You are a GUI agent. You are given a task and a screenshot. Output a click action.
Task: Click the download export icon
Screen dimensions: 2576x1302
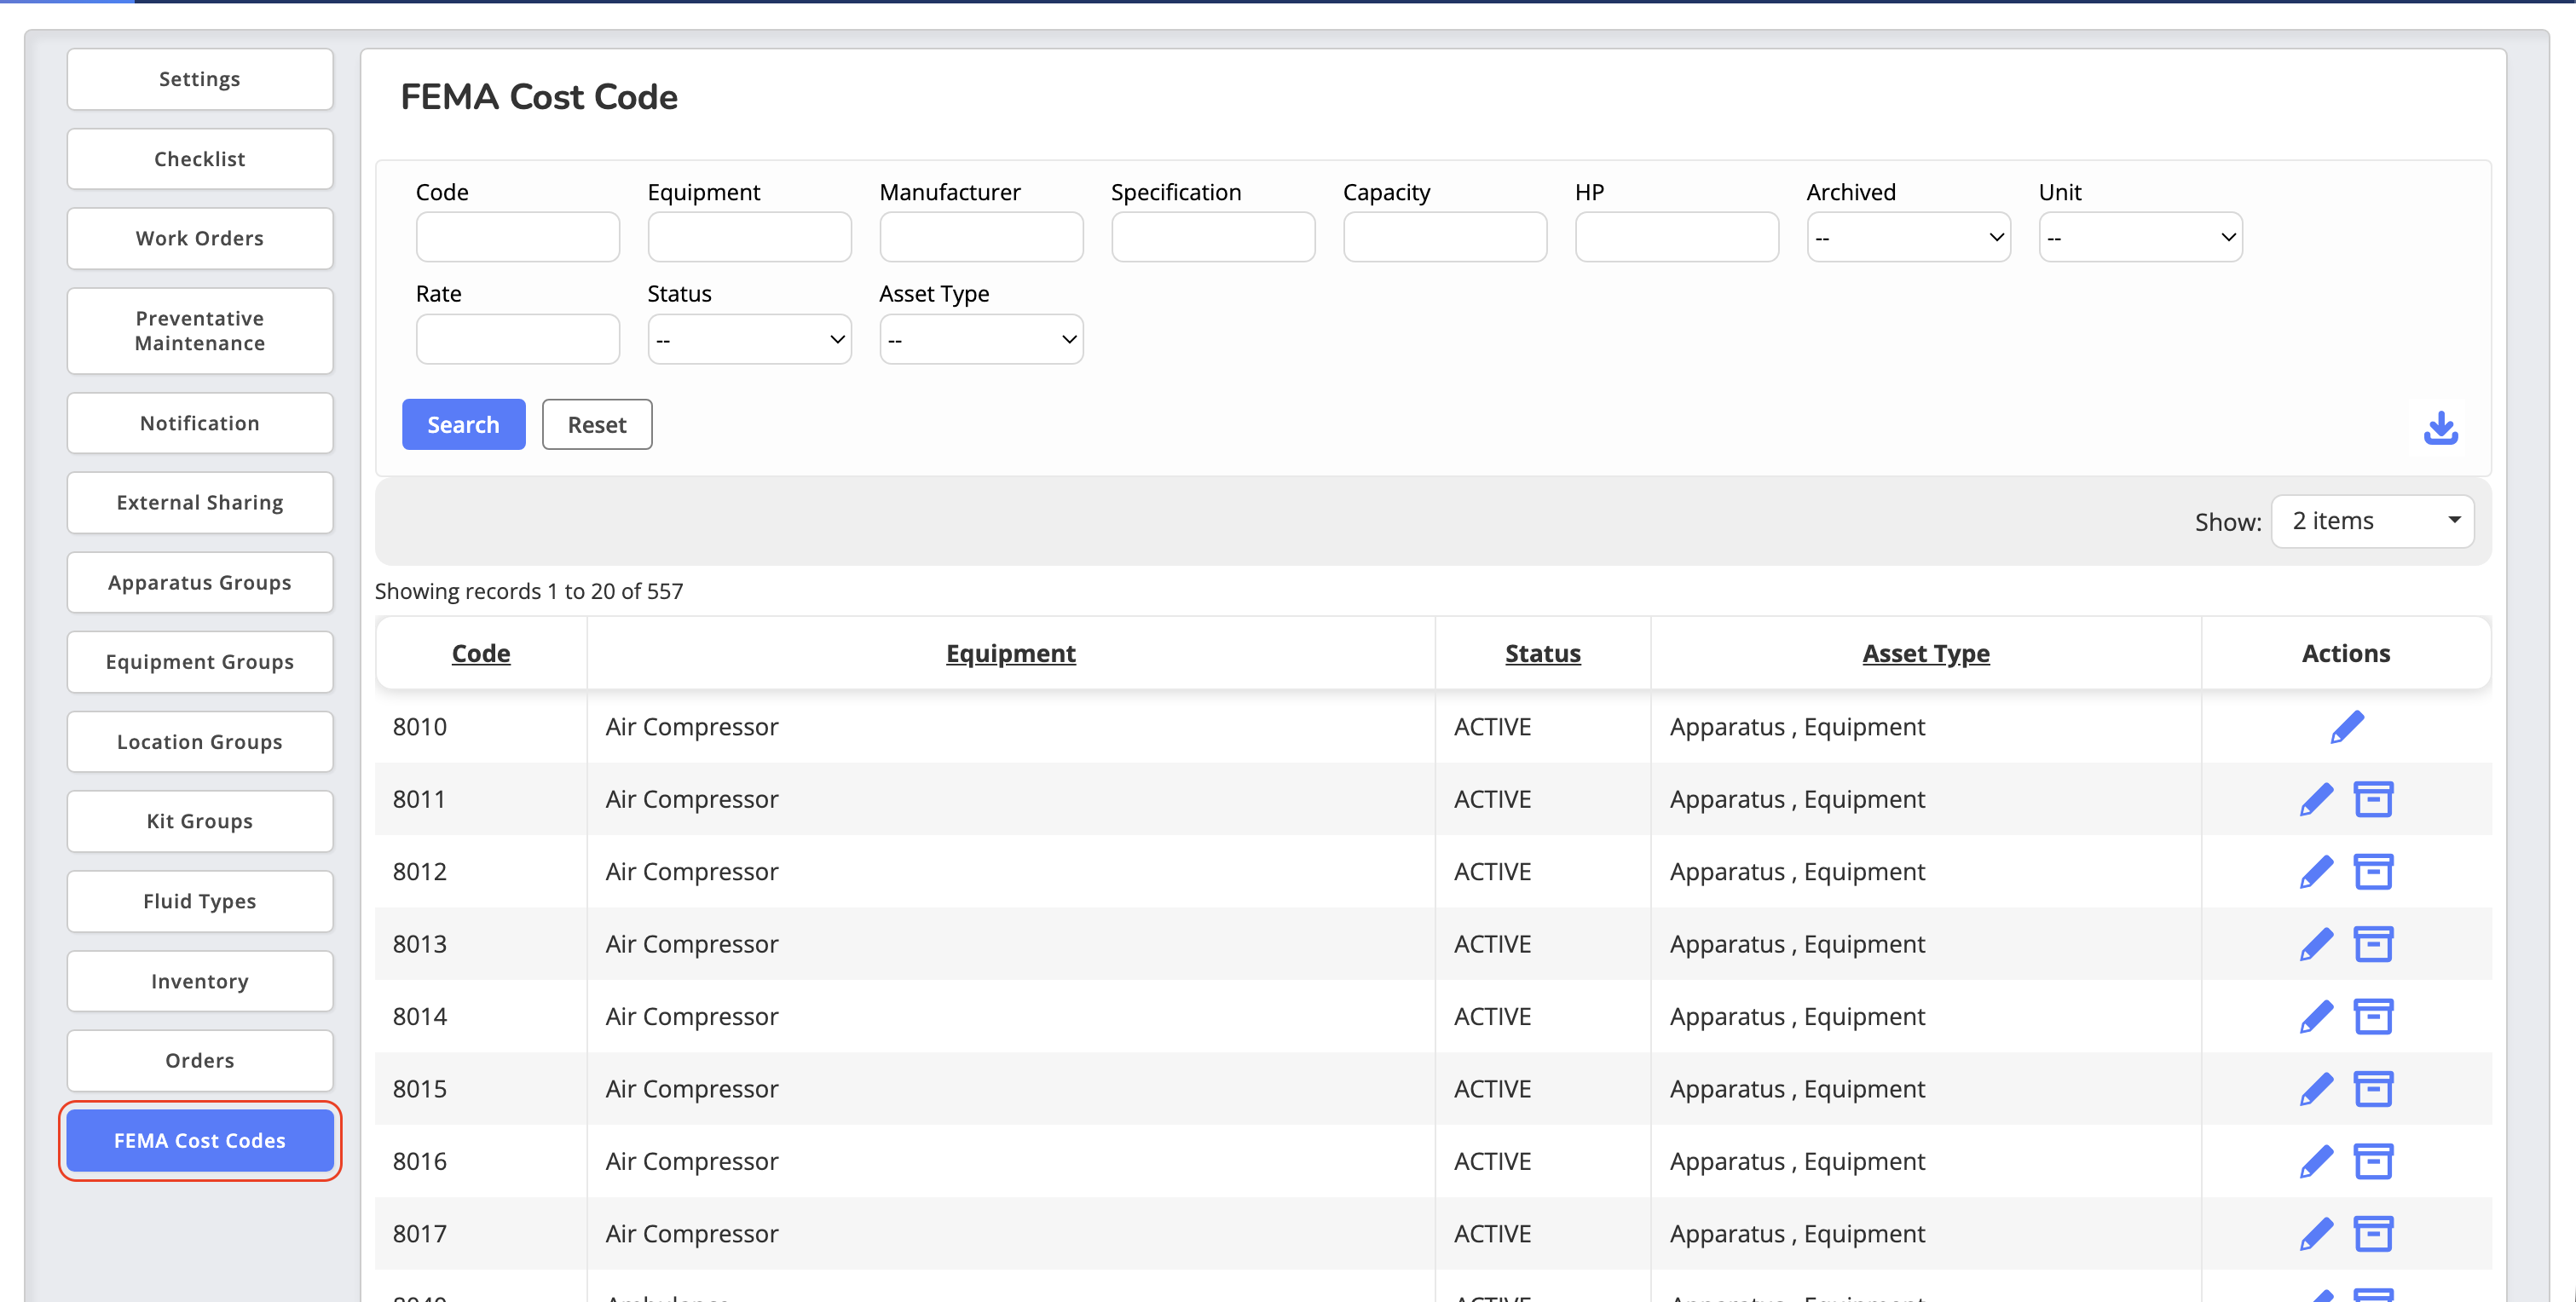click(x=2440, y=428)
